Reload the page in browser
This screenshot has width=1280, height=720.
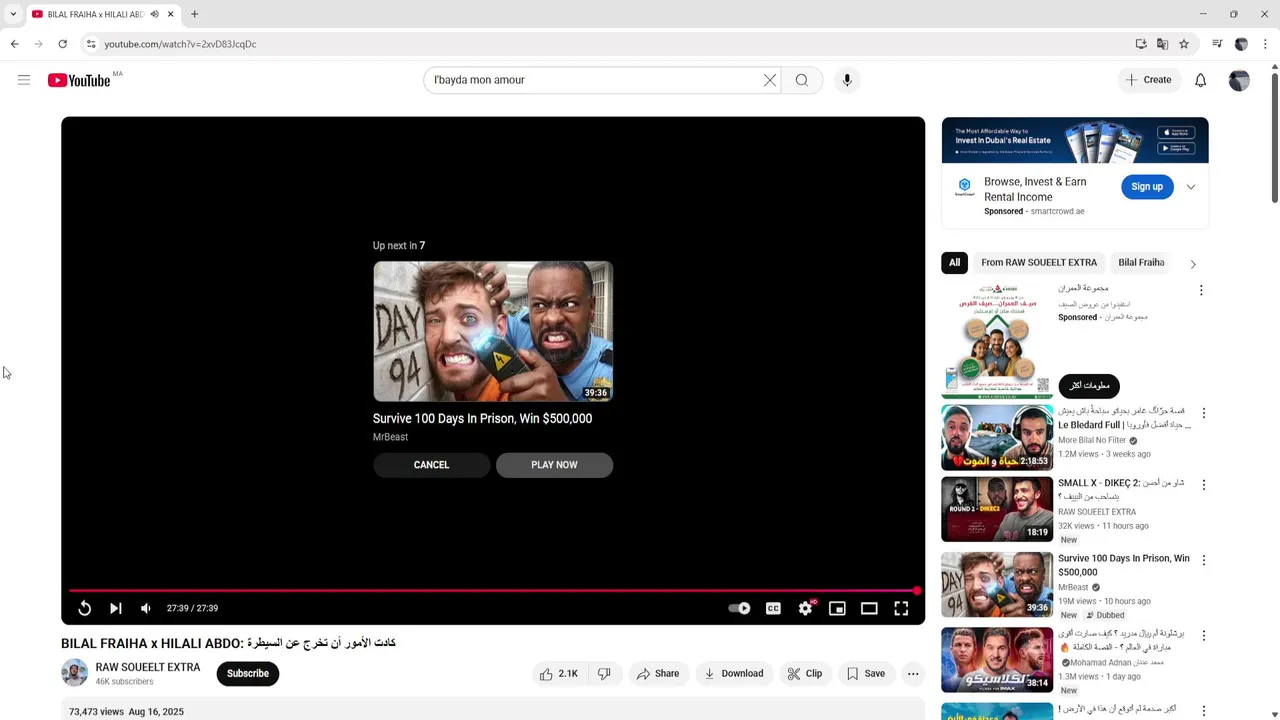click(62, 44)
